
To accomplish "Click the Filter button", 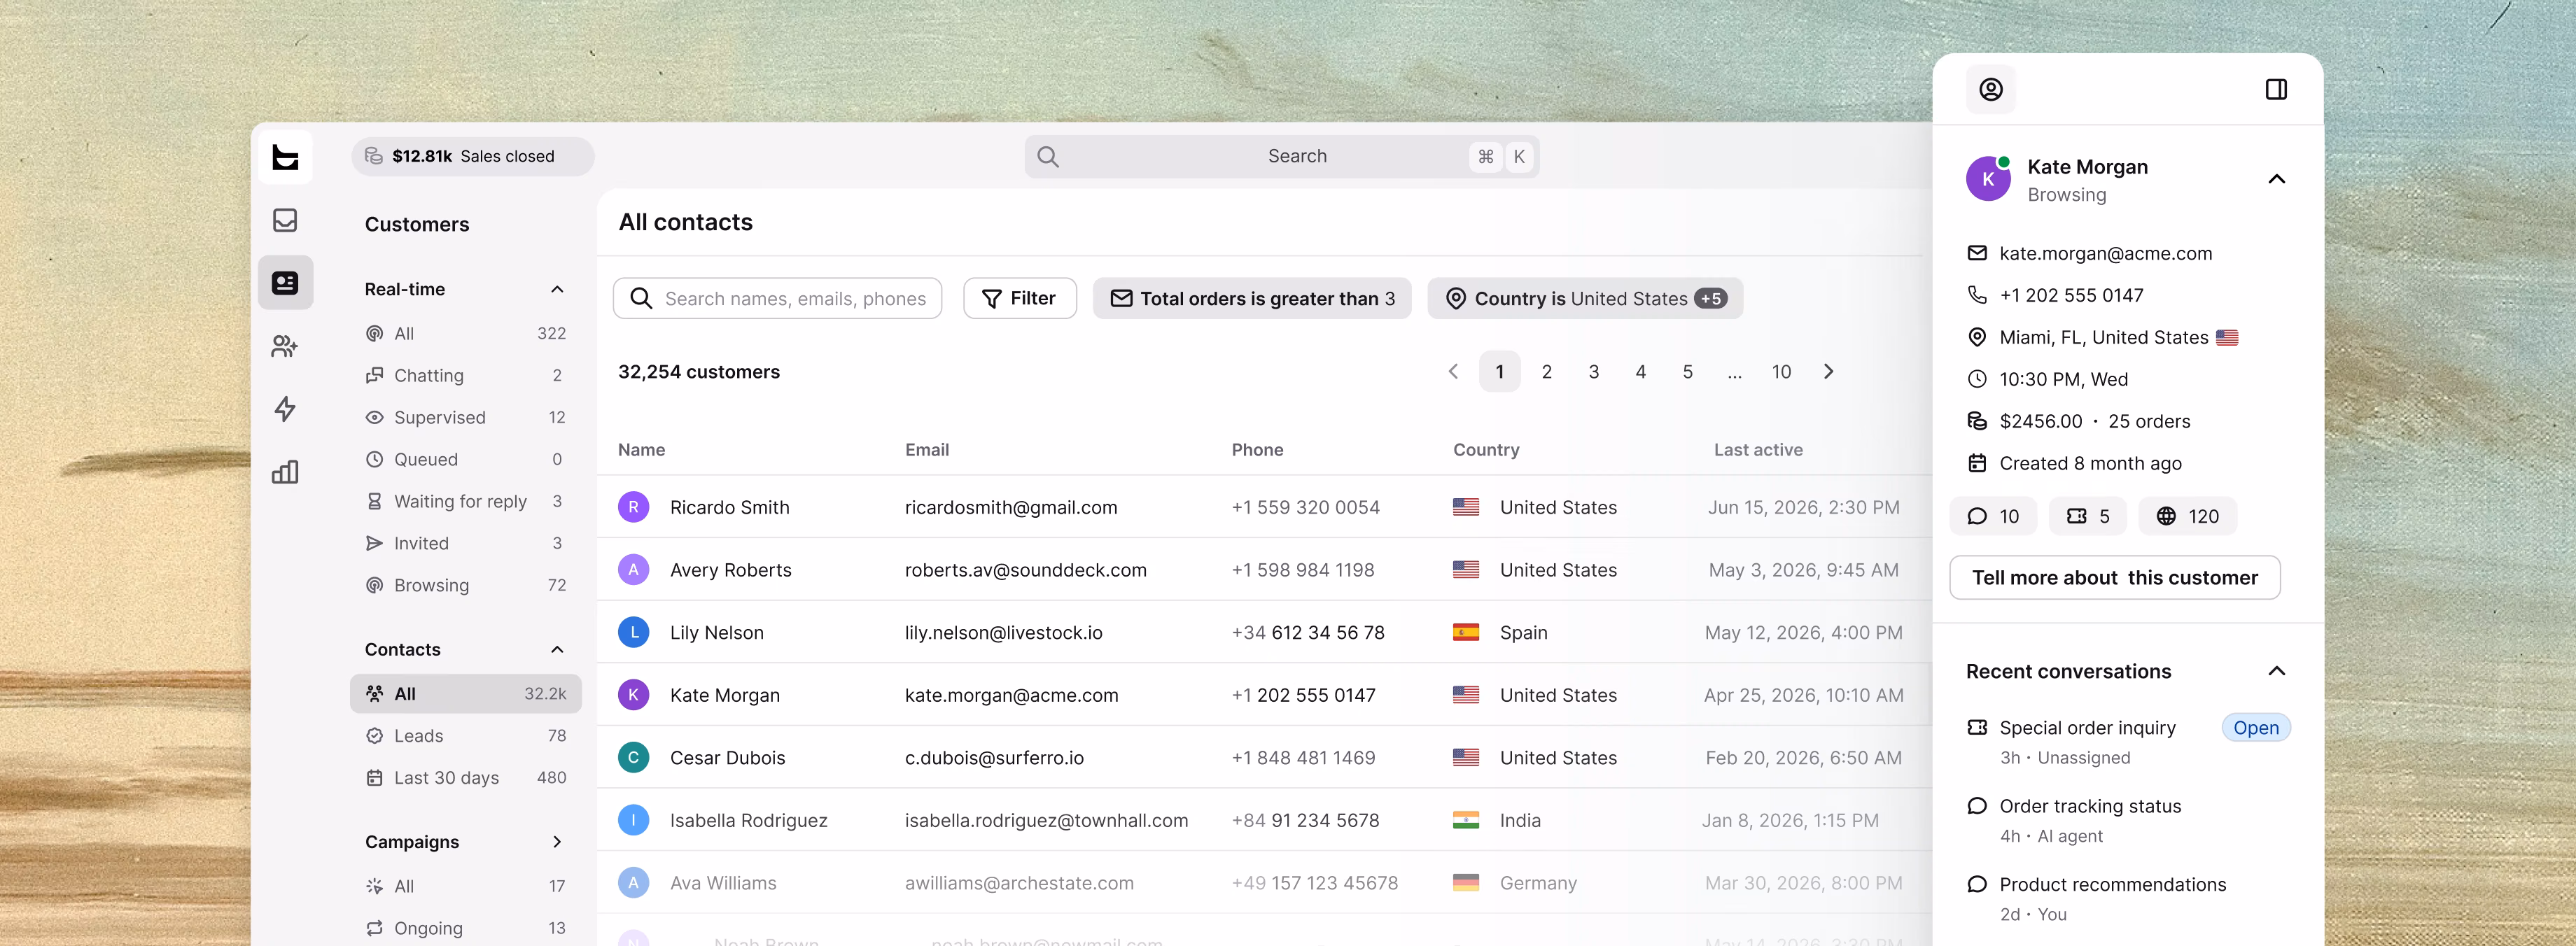I will pyautogui.click(x=1019, y=298).
